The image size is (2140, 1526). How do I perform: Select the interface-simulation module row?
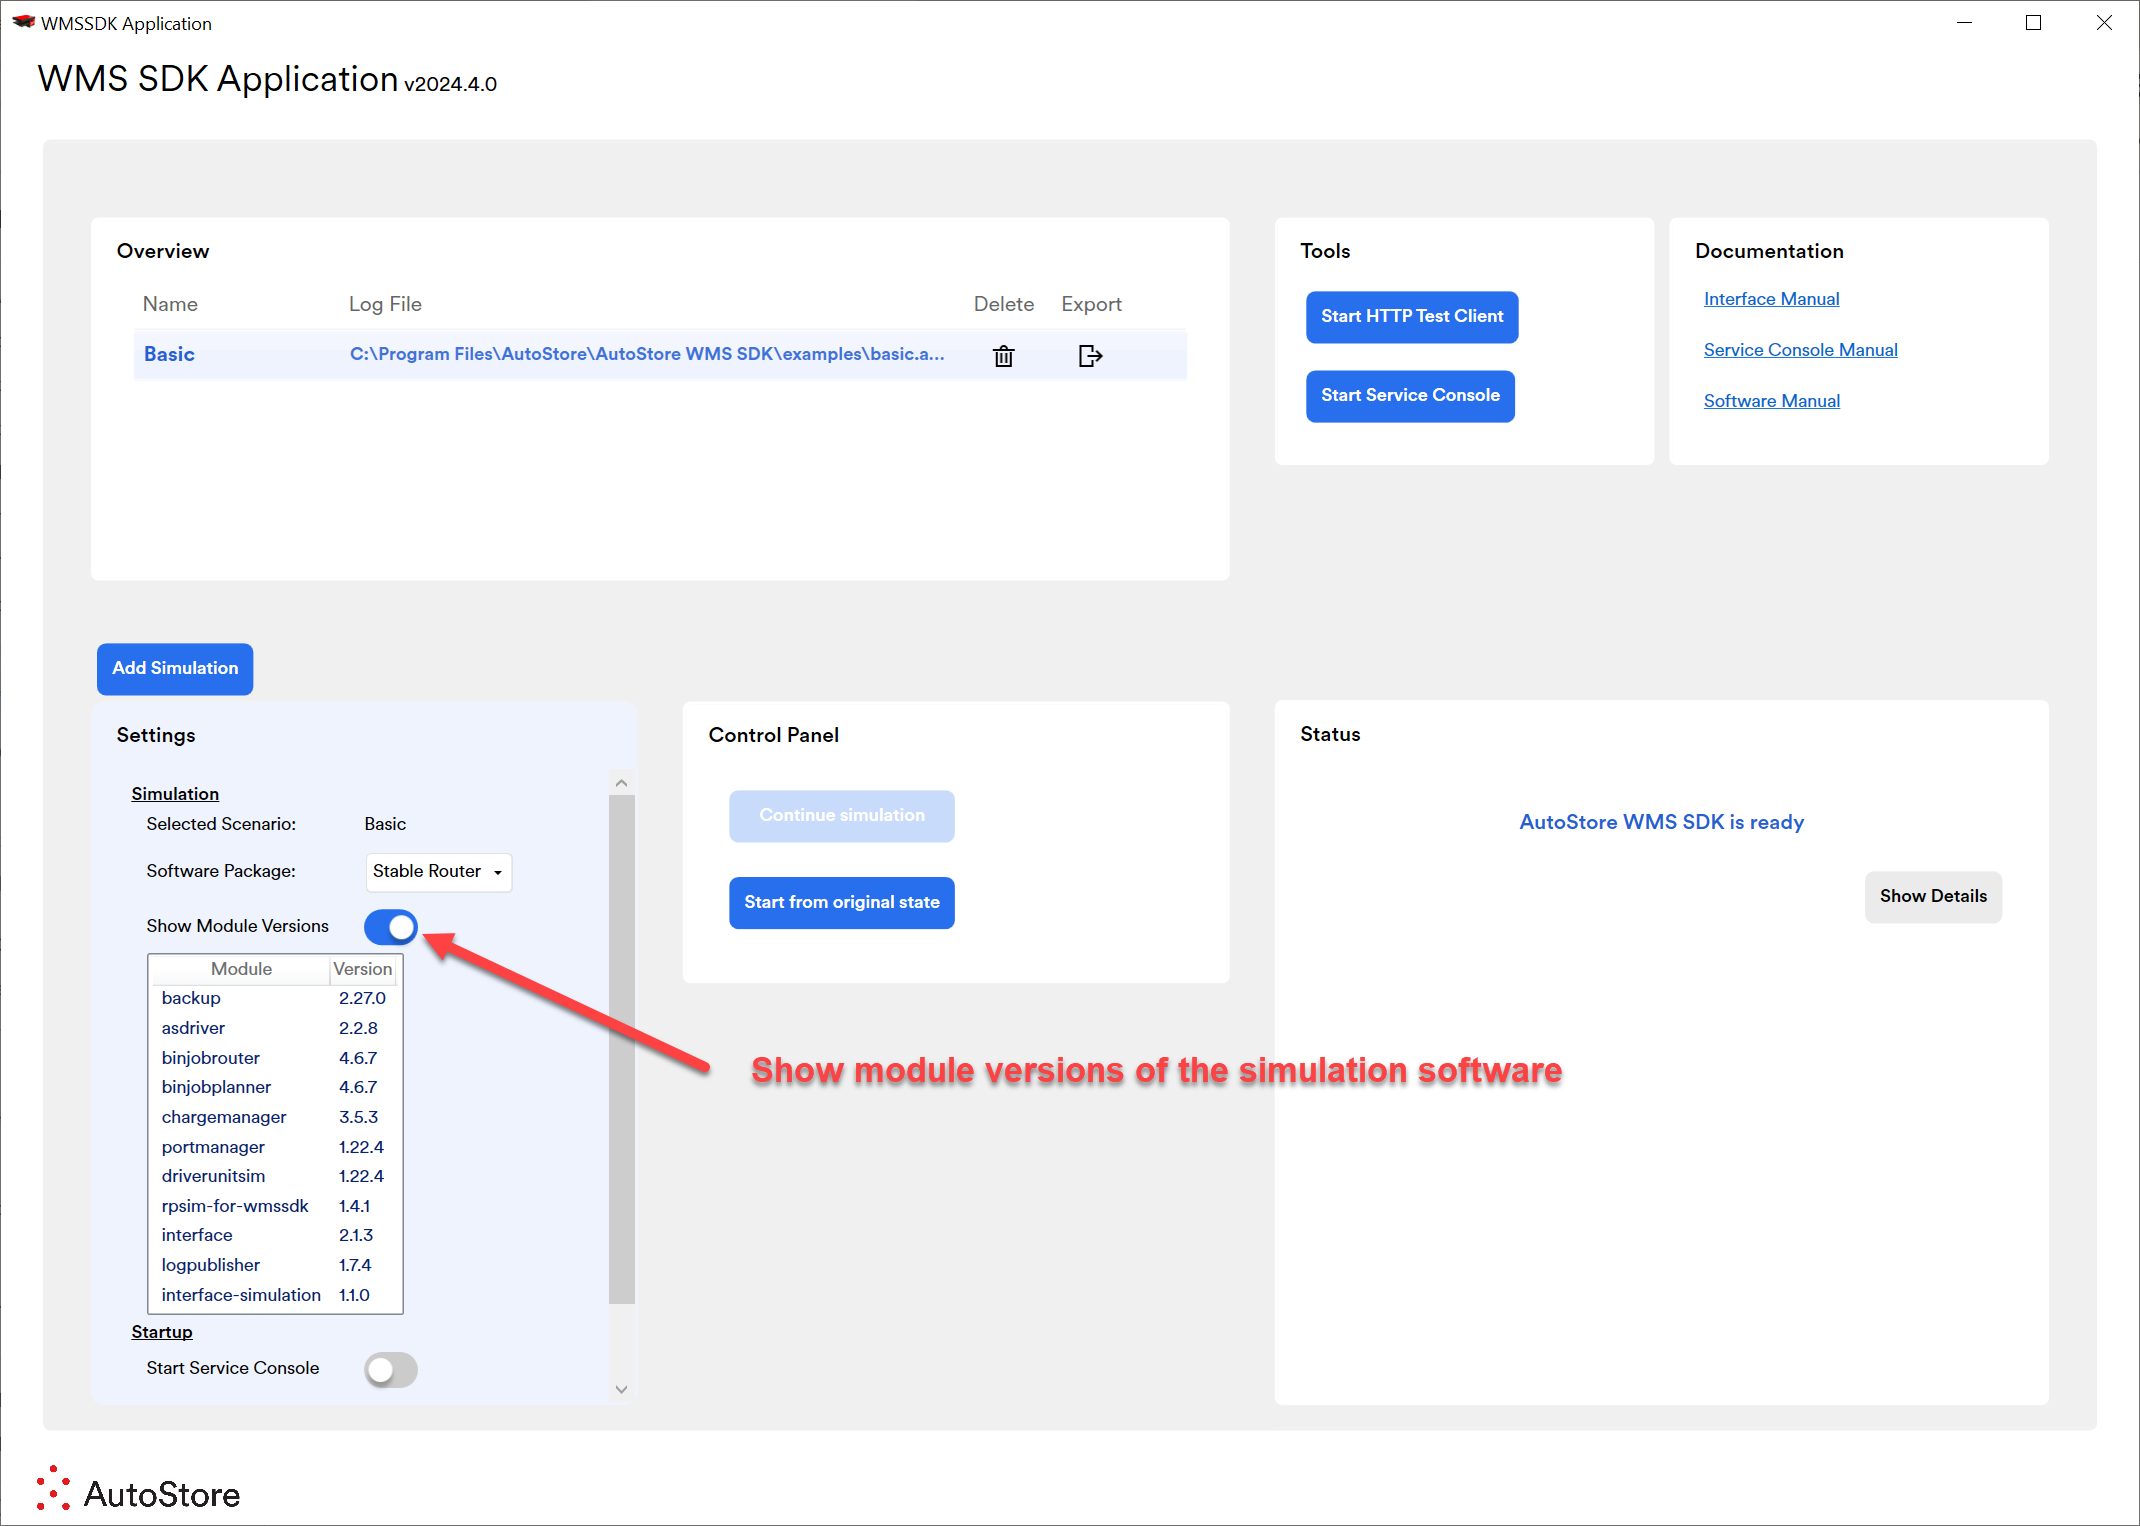pos(275,1295)
